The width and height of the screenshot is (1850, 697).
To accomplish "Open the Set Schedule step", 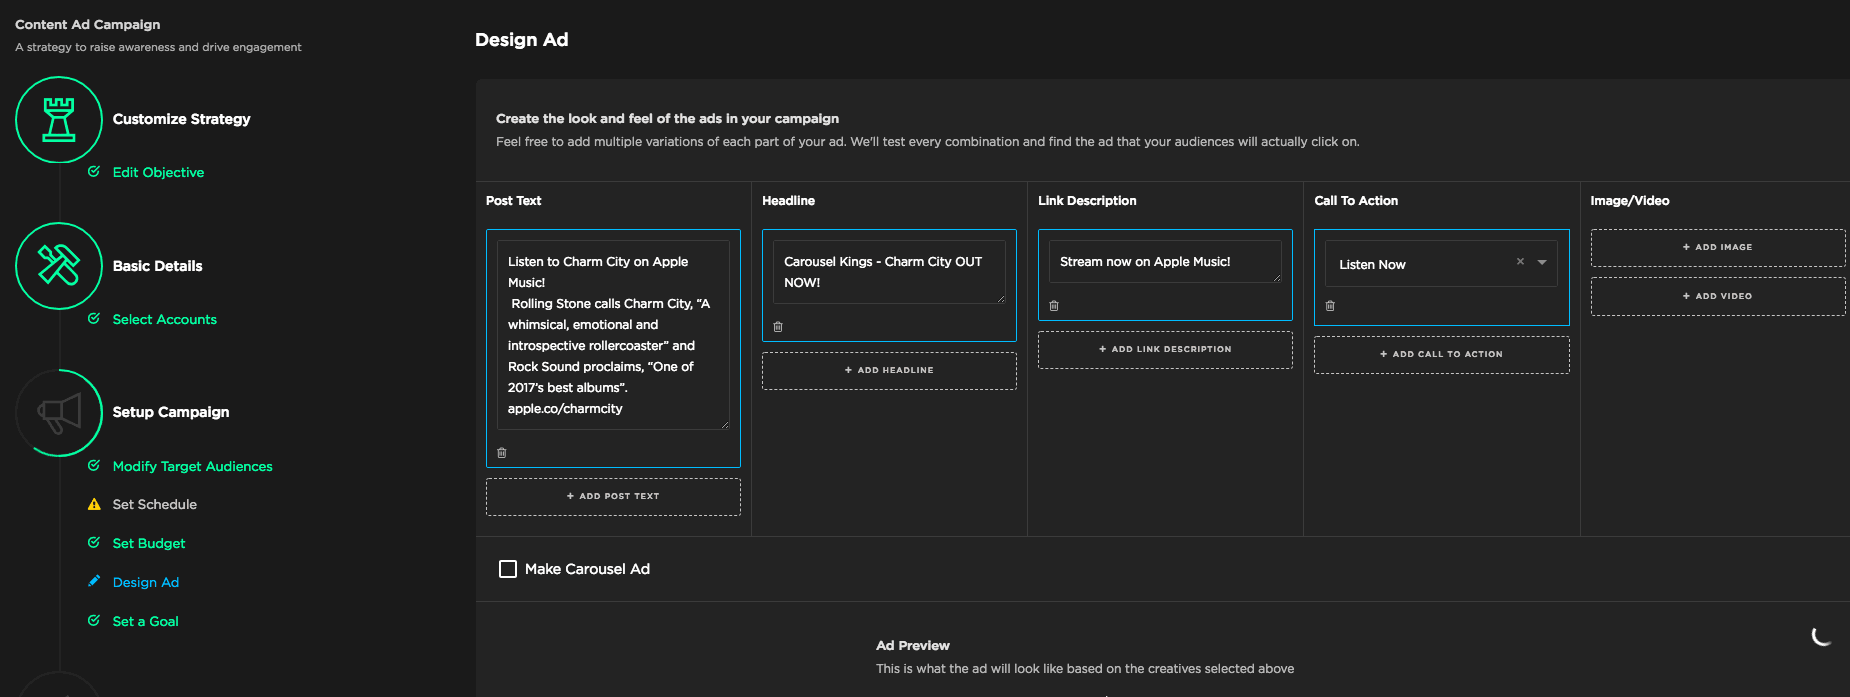I will [x=155, y=504].
